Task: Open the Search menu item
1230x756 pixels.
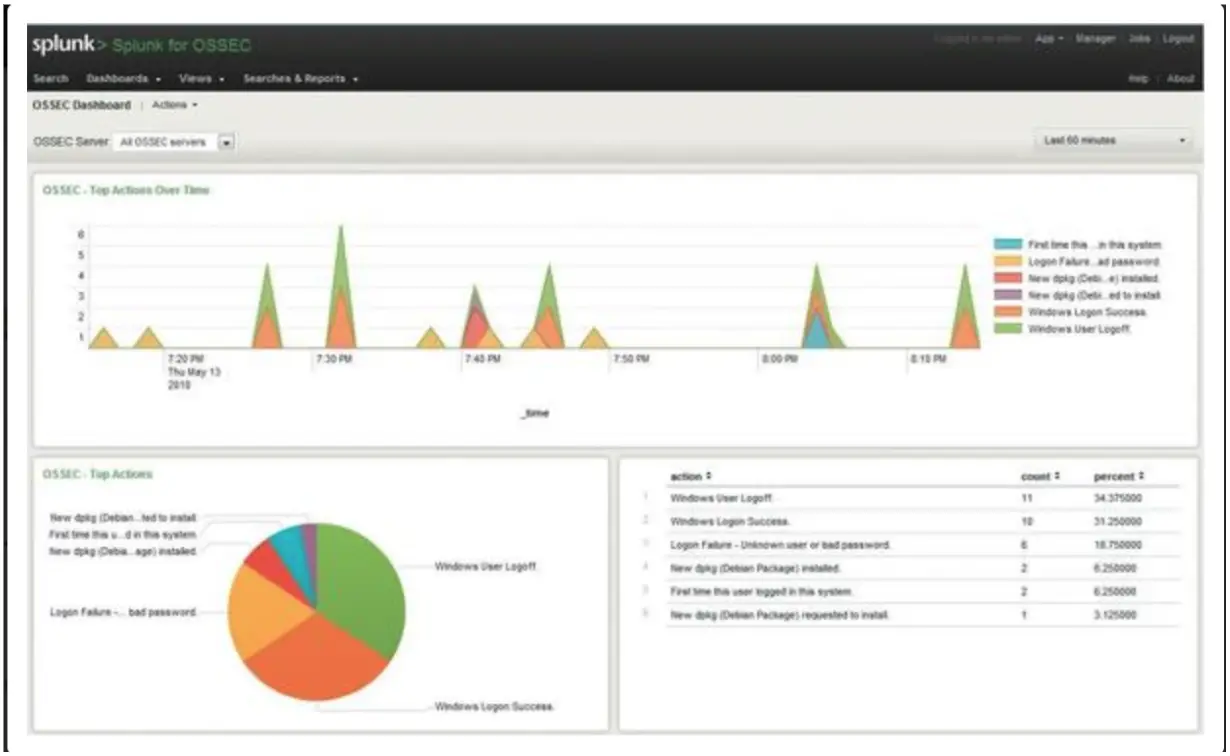Action: coord(50,78)
